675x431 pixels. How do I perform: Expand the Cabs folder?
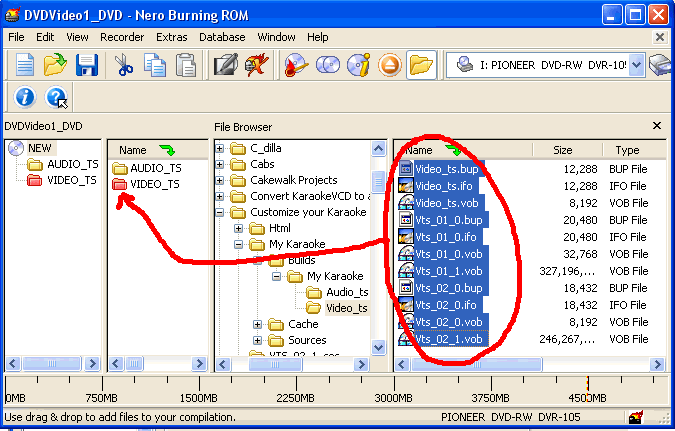point(220,164)
